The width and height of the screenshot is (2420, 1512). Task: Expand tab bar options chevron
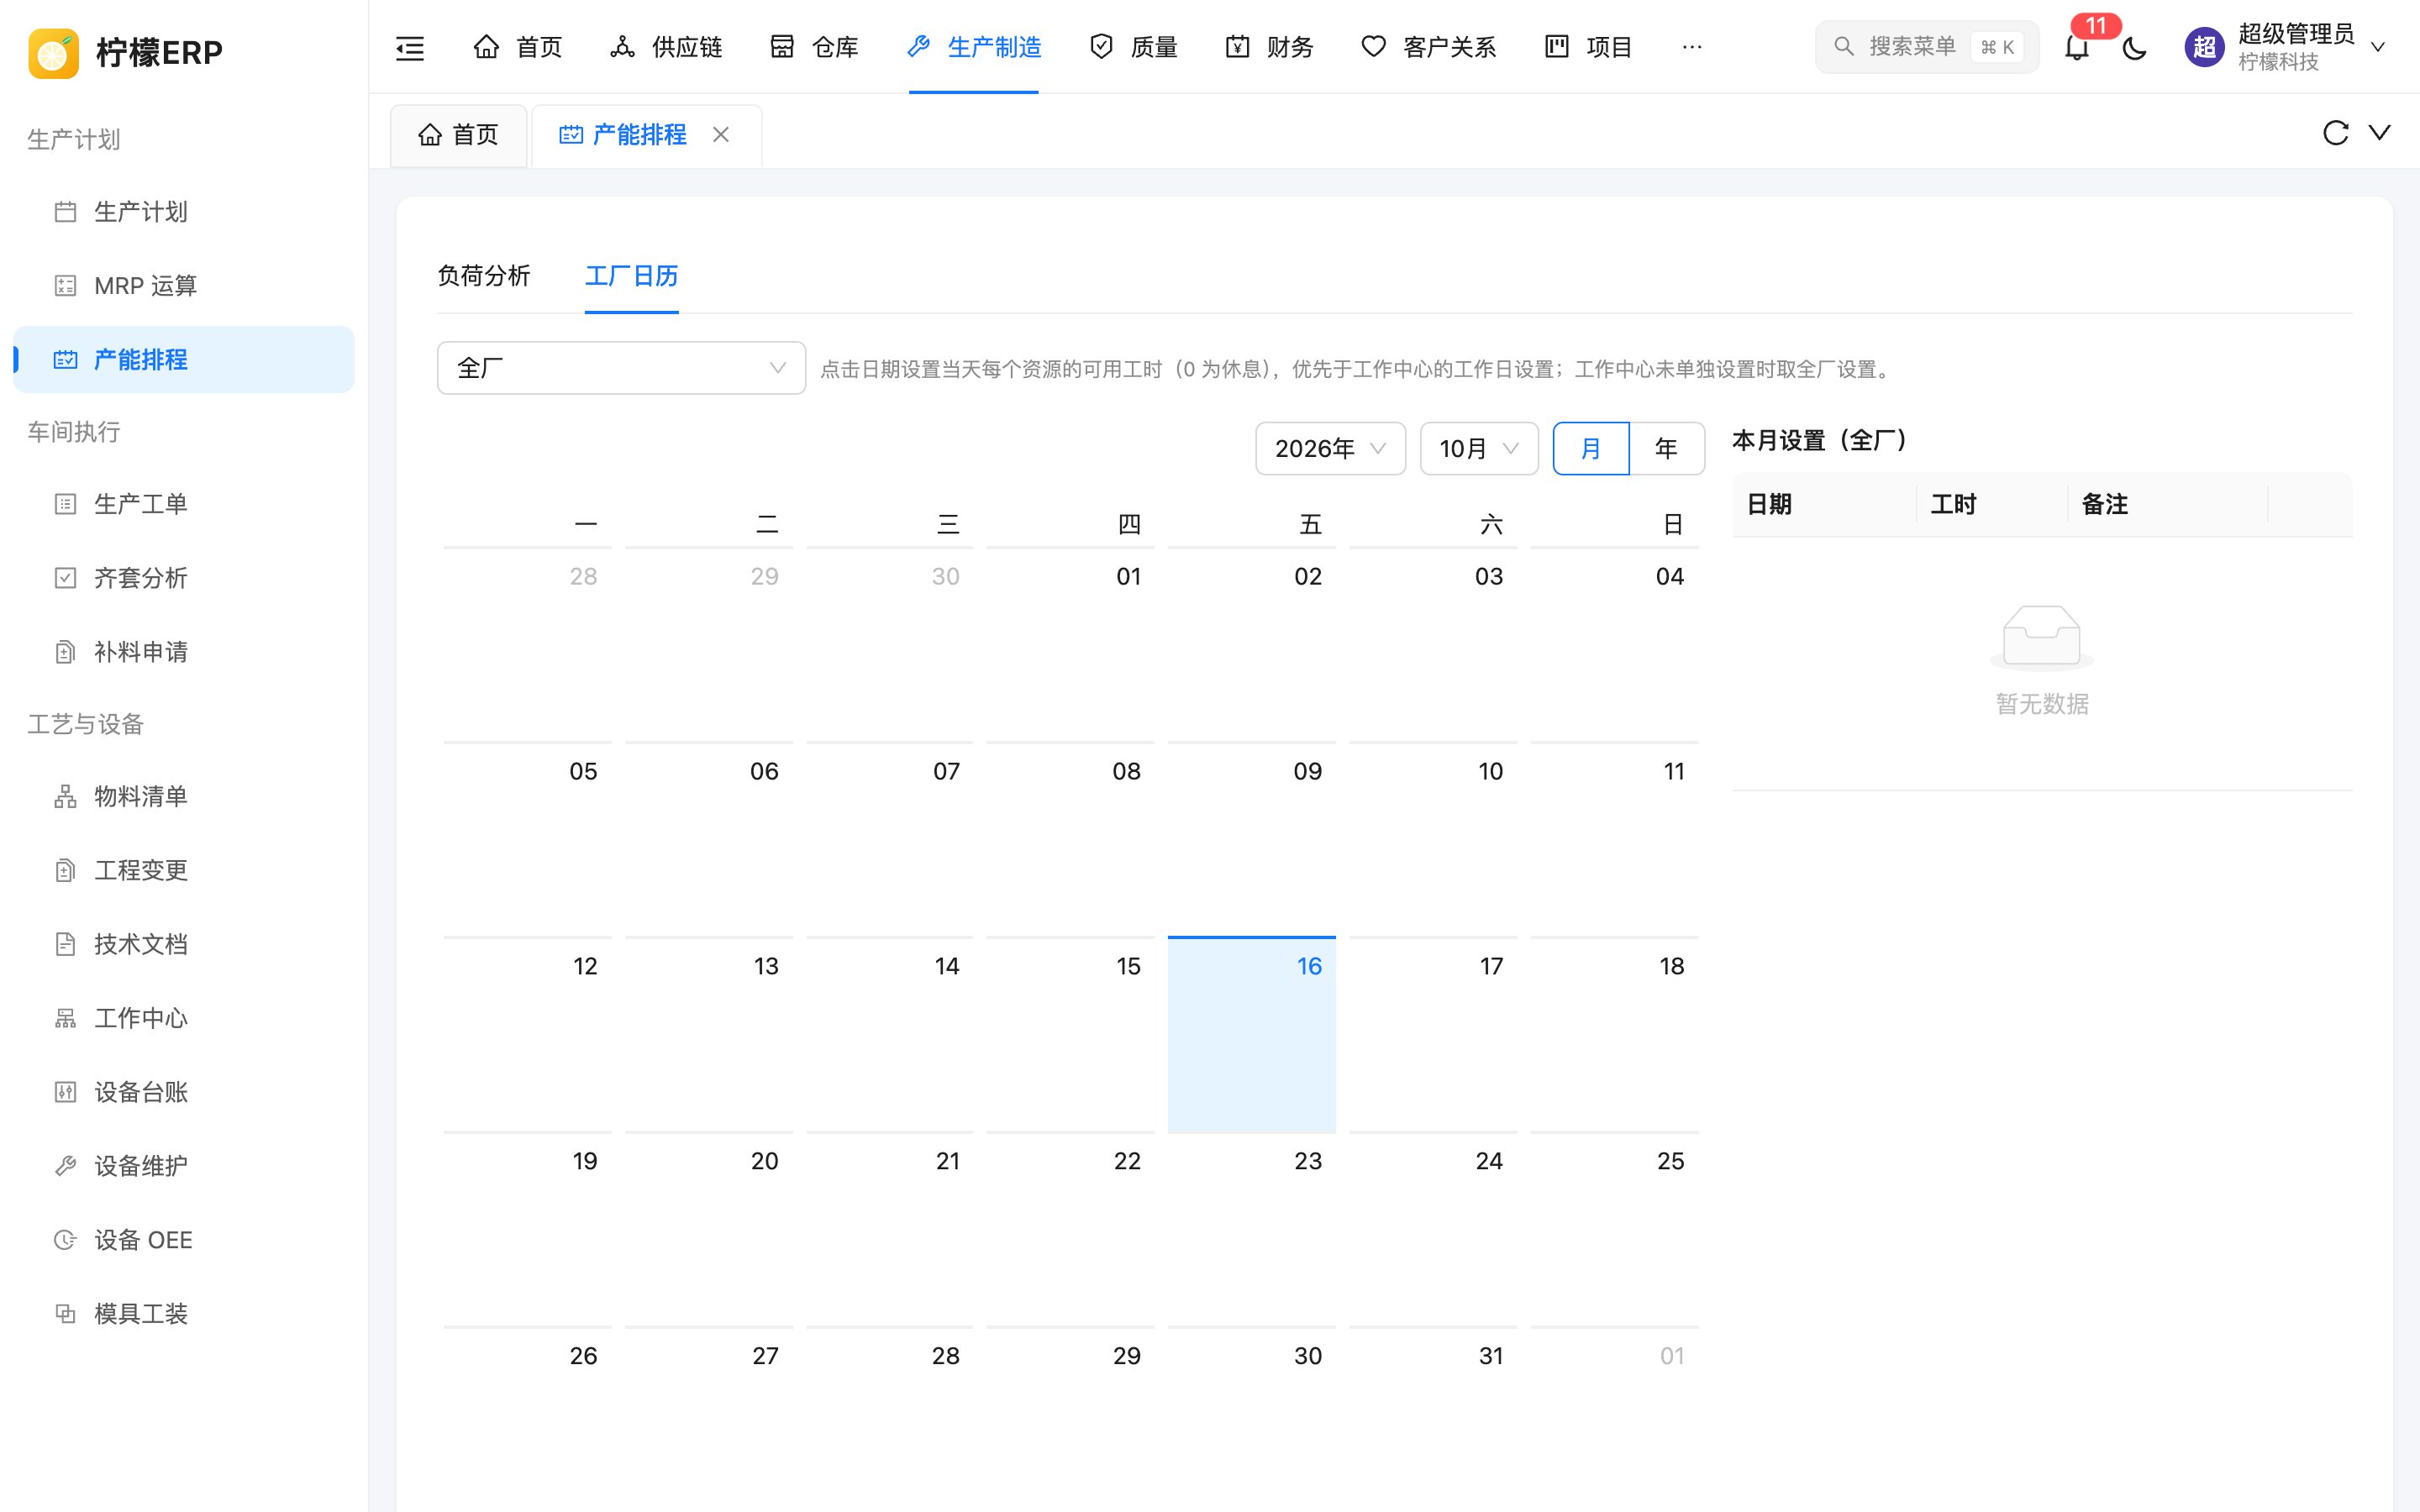[x=2380, y=132]
